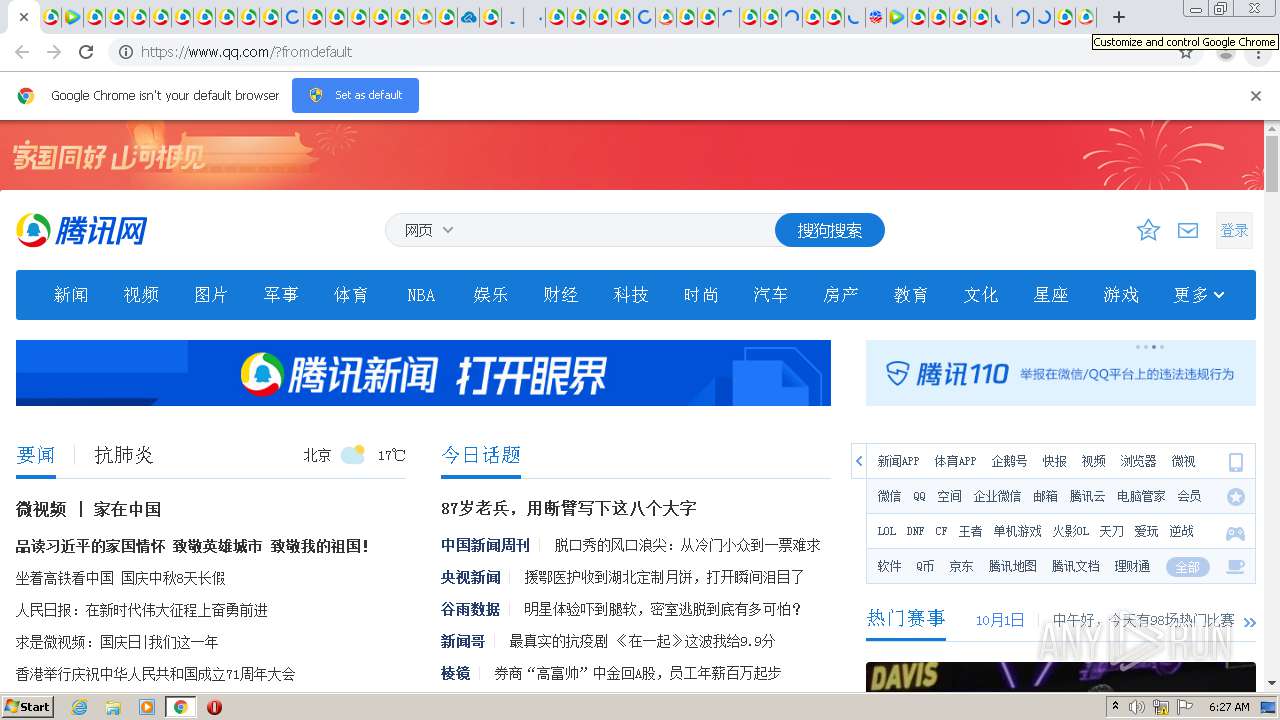Collapse the apps panel with the left chevron

(859, 462)
